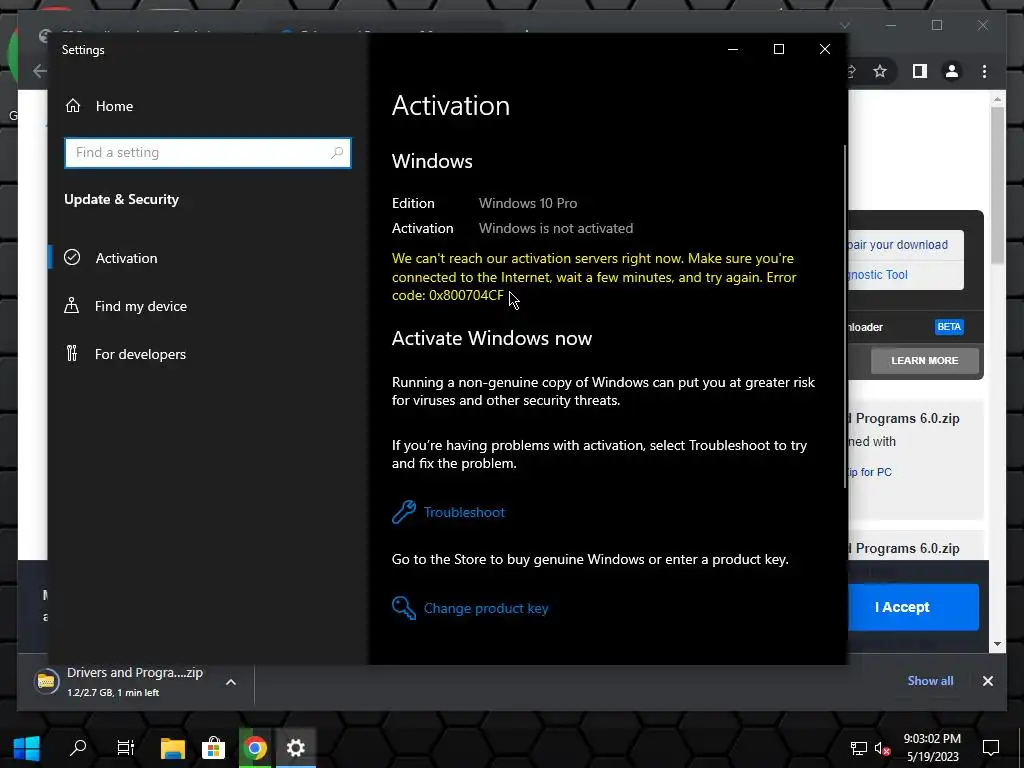Close the Chrome downloads bar
The image size is (1024, 768).
pos(987,681)
